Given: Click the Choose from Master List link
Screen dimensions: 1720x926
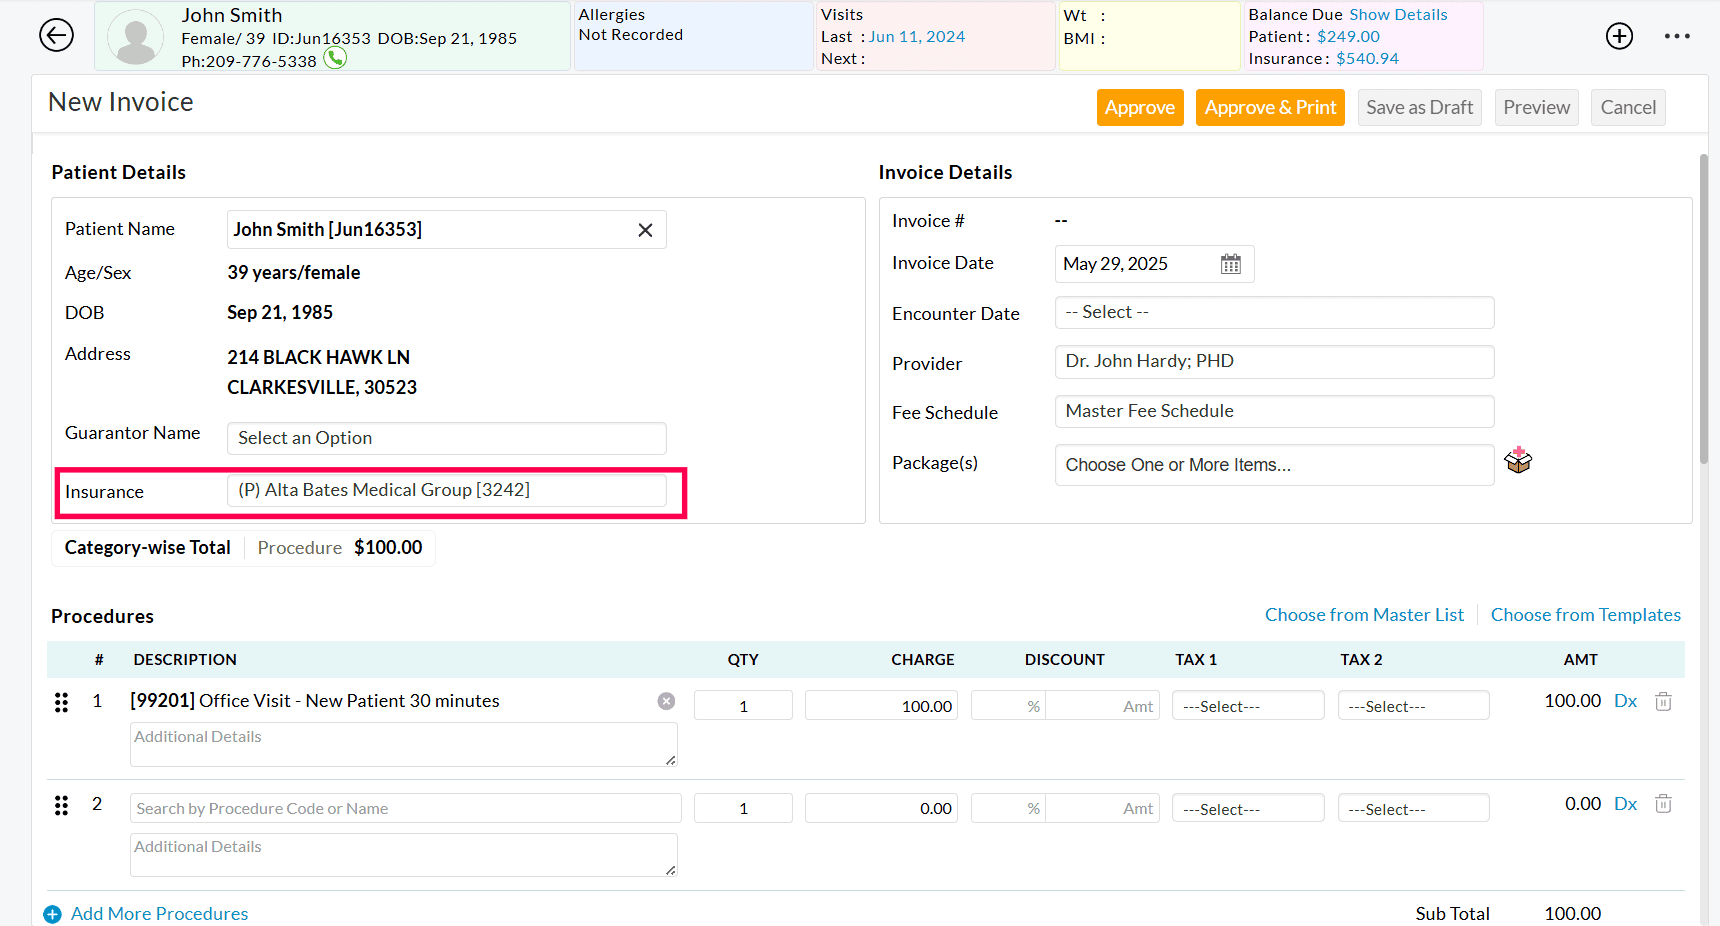Looking at the screenshot, I should pyautogui.click(x=1364, y=614).
